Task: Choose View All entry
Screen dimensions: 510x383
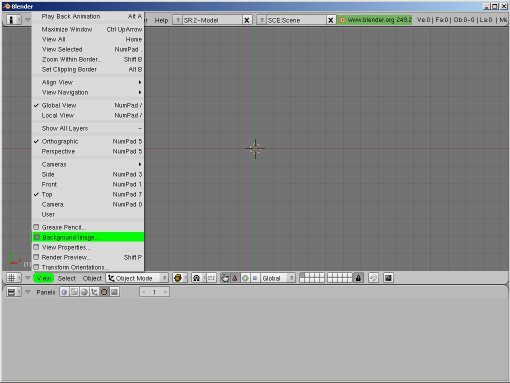Action: pyautogui.click(x=88, y=39)
